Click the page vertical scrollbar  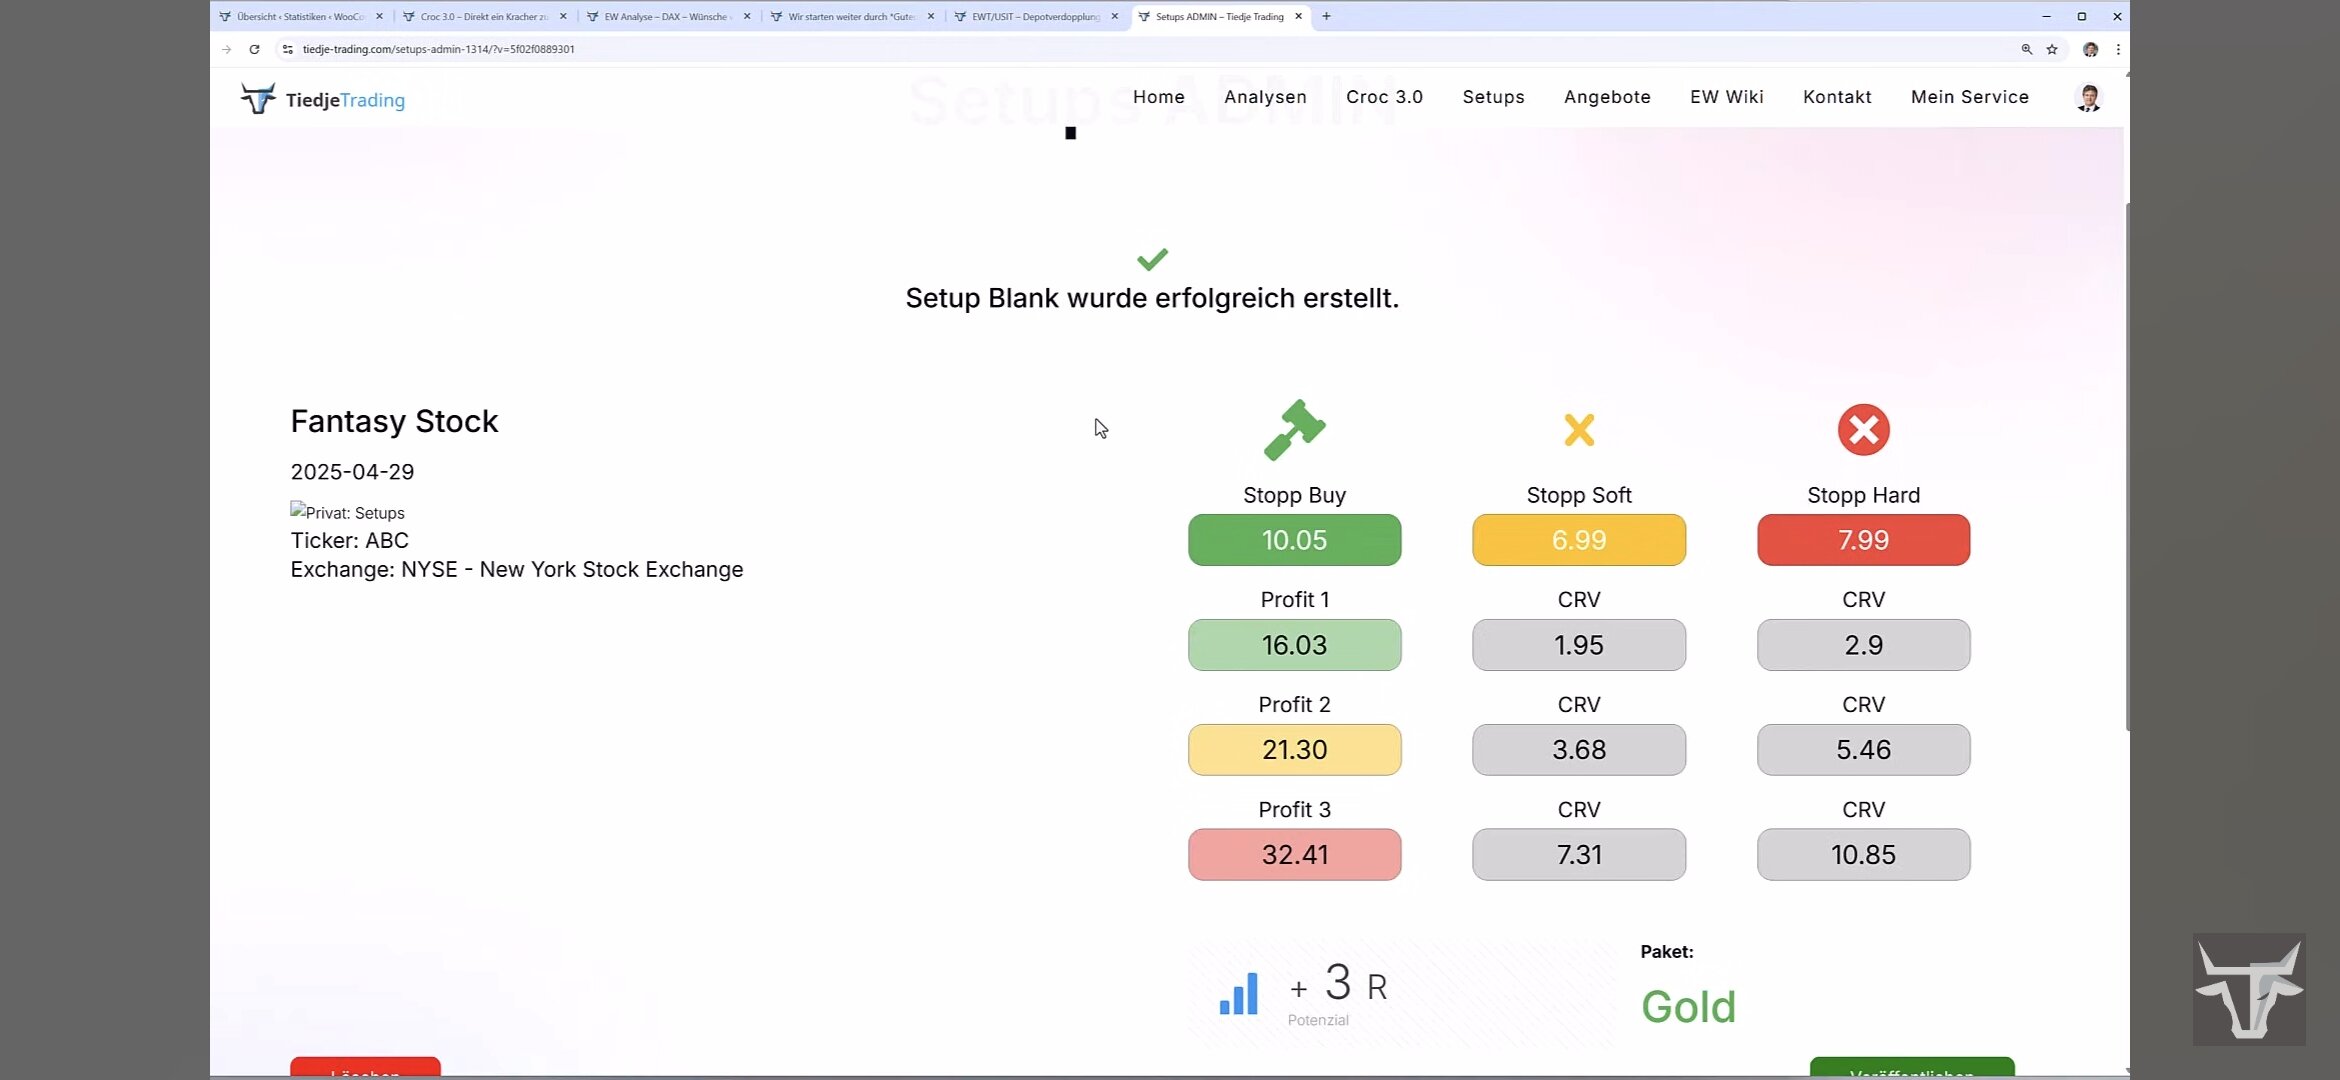click(x=2126, y=466)
